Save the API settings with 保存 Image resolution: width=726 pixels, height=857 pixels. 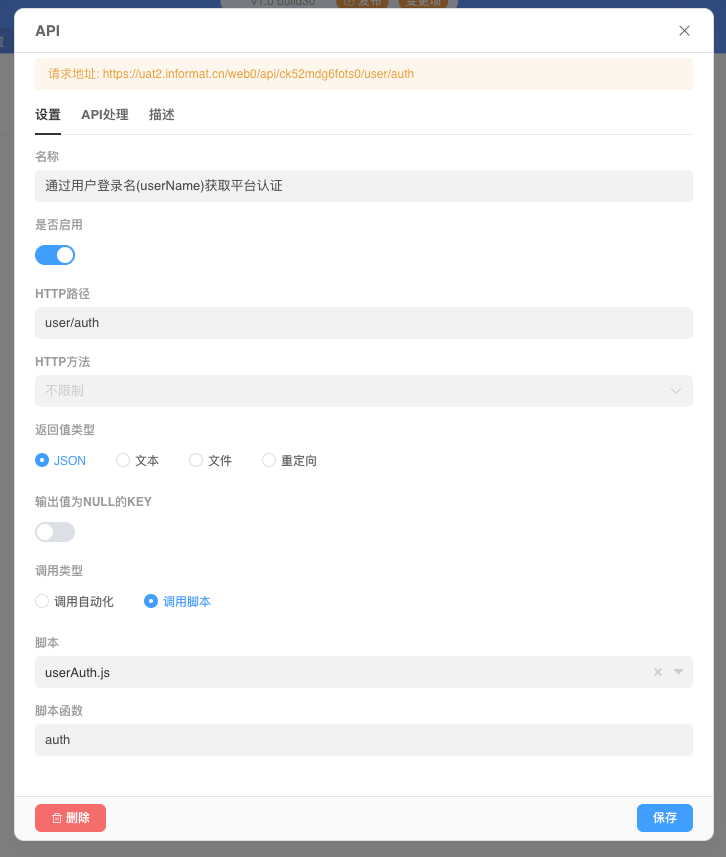pyautogui.click(x=664, y=817)
